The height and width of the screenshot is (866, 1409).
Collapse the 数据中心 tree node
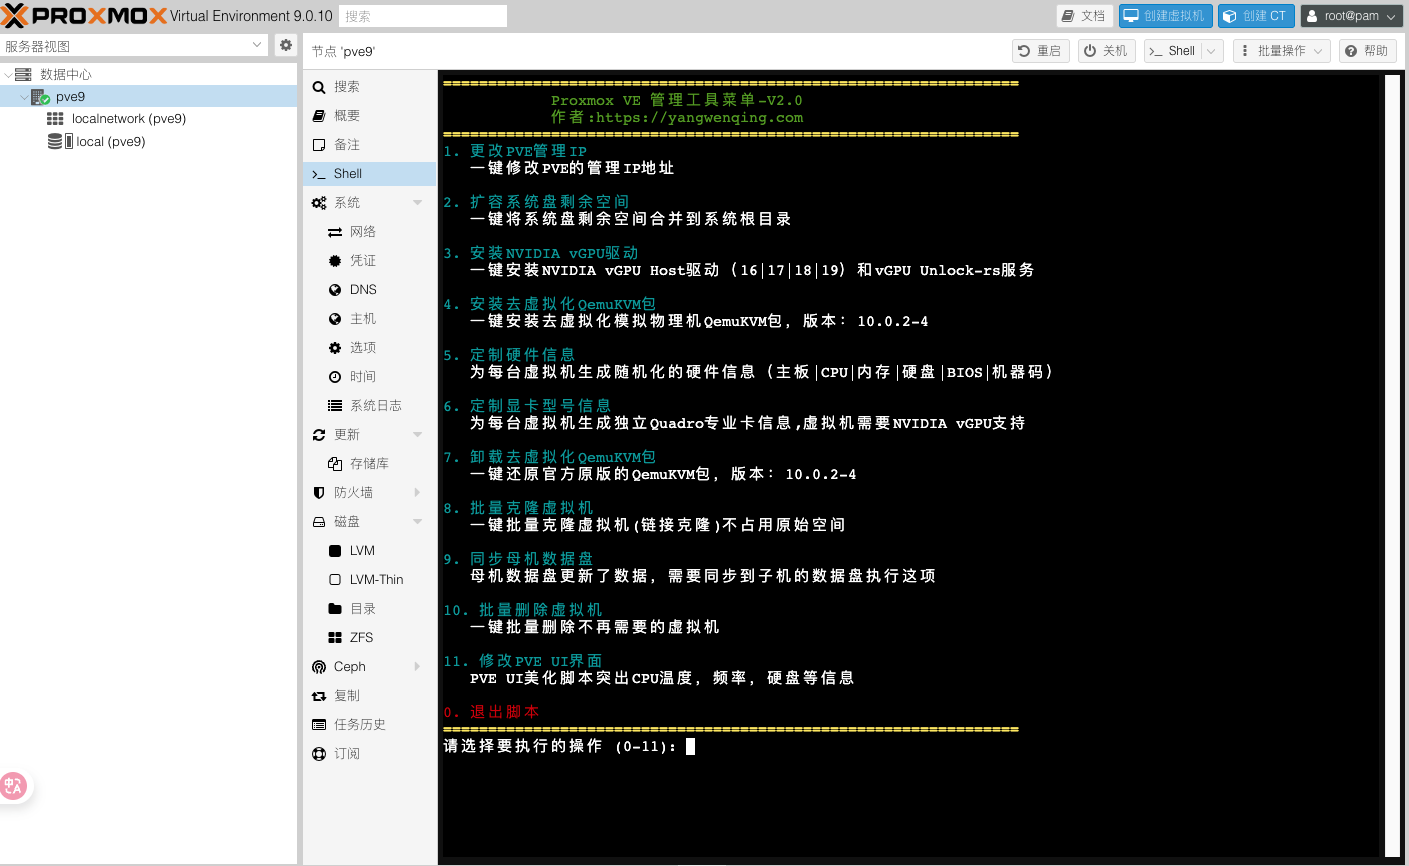coord(9,75)
